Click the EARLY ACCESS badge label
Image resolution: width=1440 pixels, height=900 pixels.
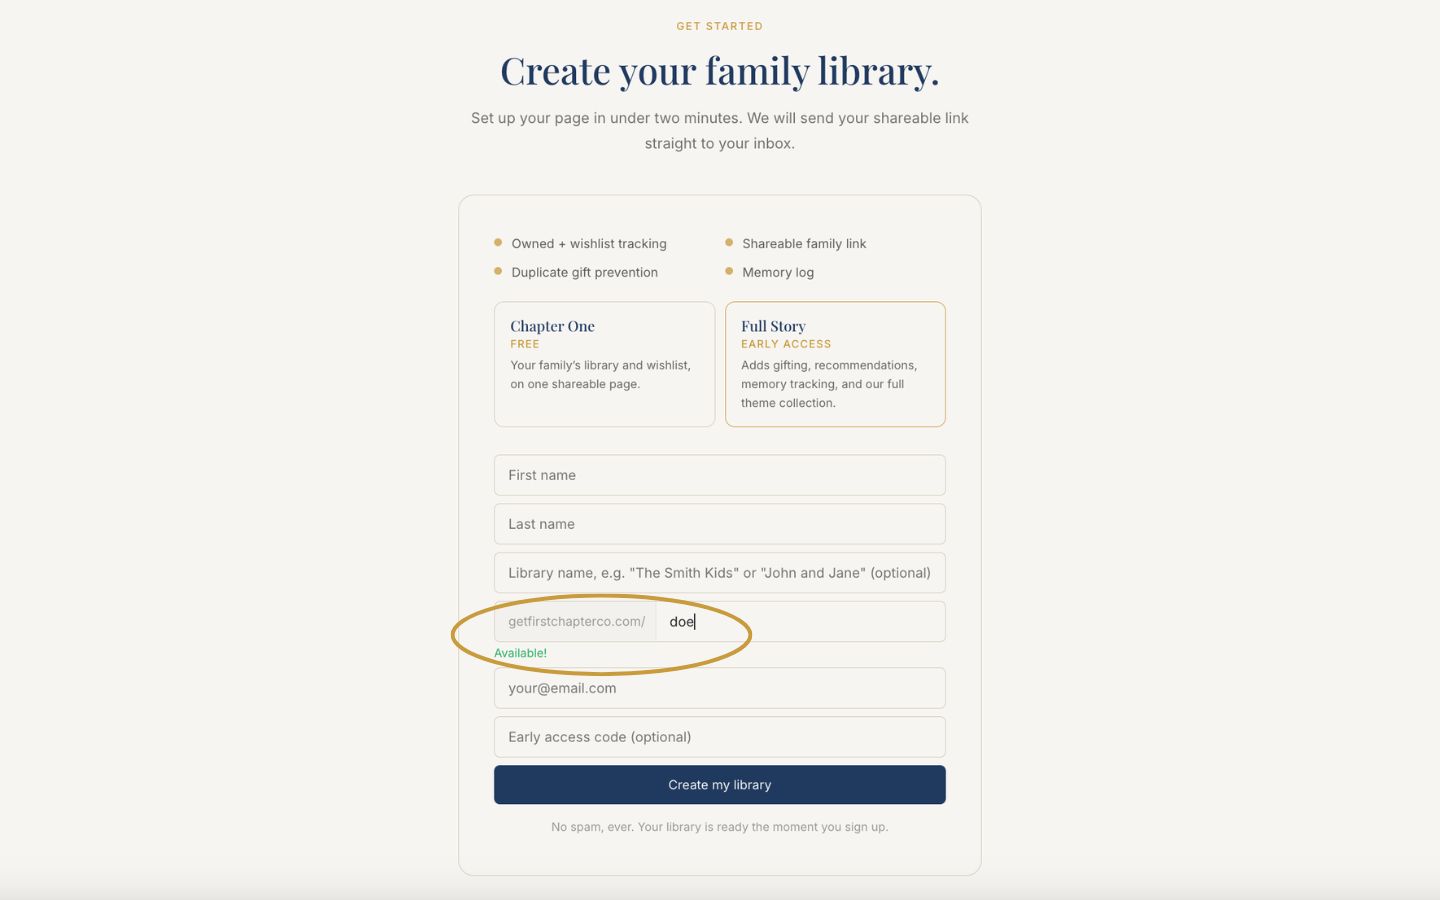coord(786,344)
